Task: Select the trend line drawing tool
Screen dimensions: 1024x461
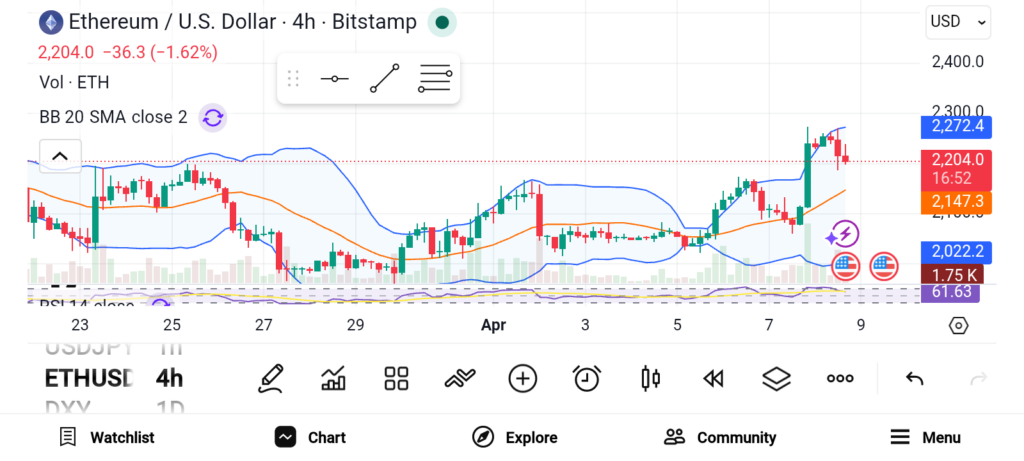Action: click(384, 79)
